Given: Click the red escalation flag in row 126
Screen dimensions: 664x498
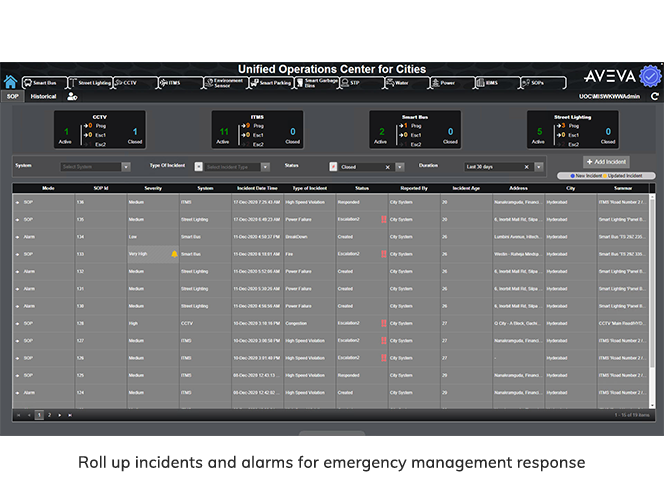Looking at the screenshot, I should [384, 358].
